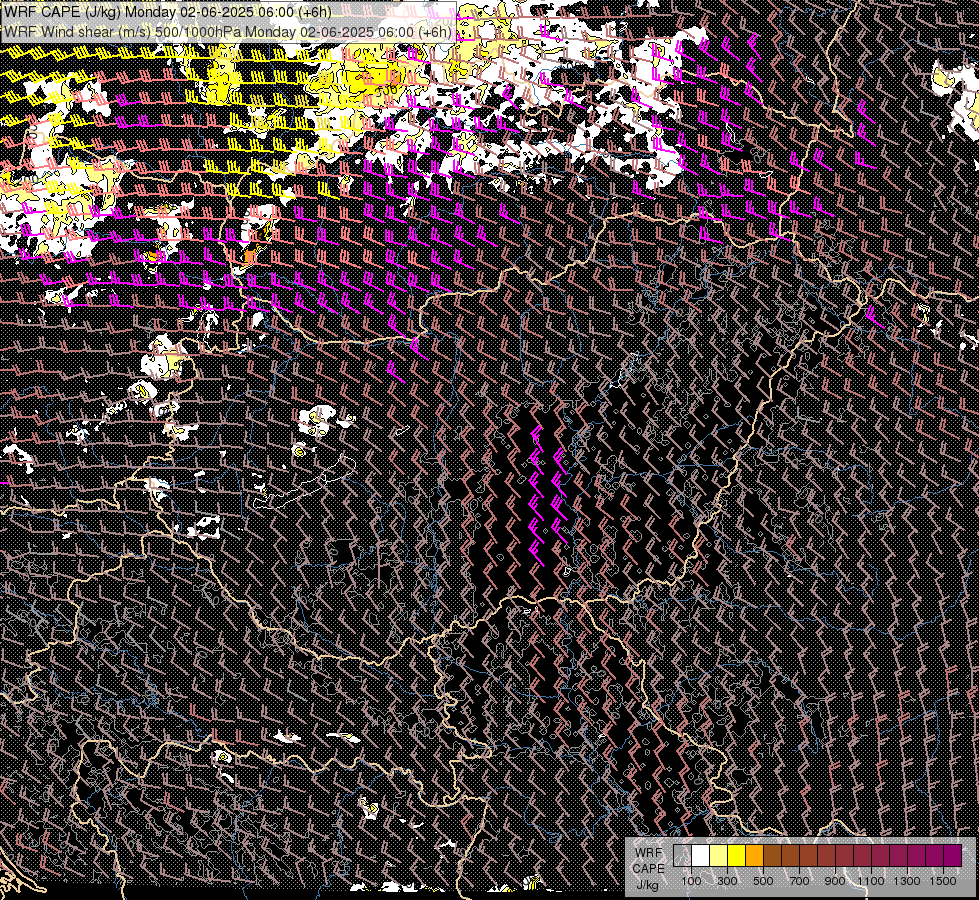Click the 1300 legend value

click(907, 881)
